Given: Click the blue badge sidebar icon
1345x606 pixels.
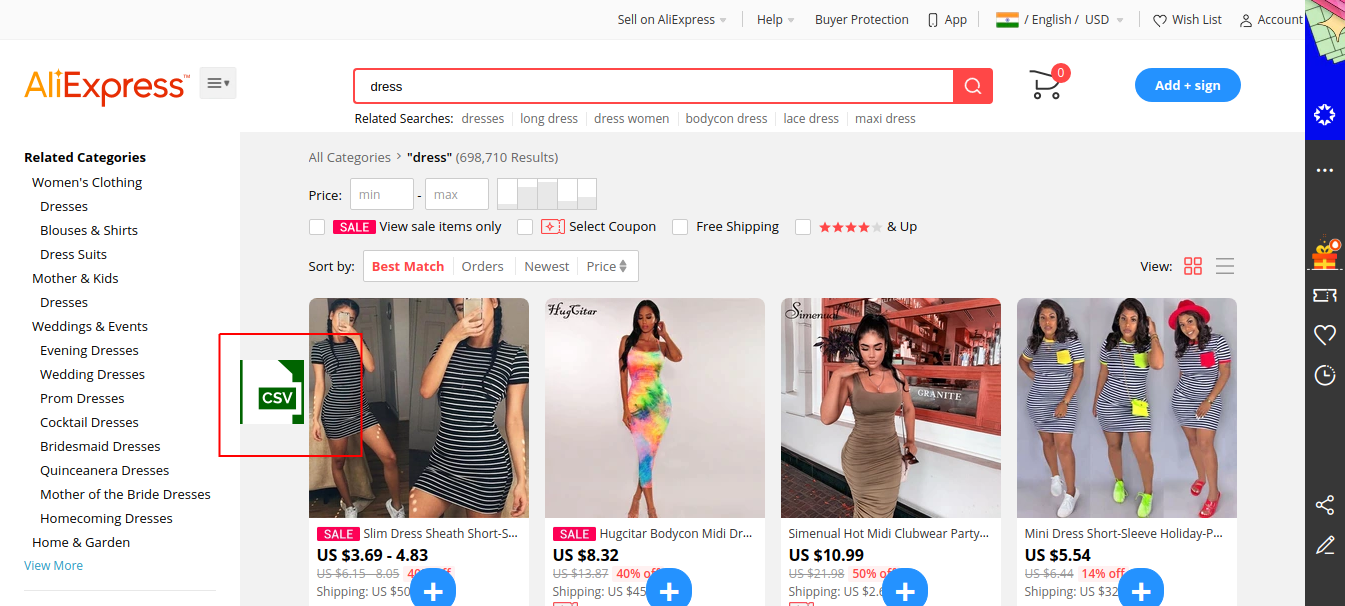Looking at the screenshot, I should [1325, 115].
